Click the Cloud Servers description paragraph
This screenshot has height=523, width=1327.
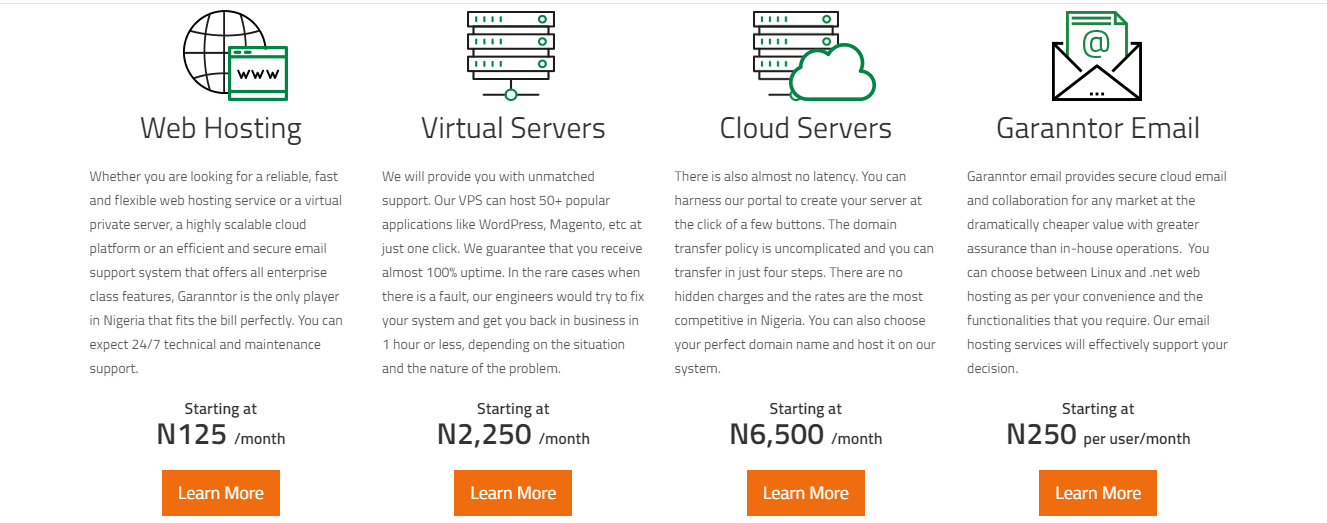[x=805, y=272]
